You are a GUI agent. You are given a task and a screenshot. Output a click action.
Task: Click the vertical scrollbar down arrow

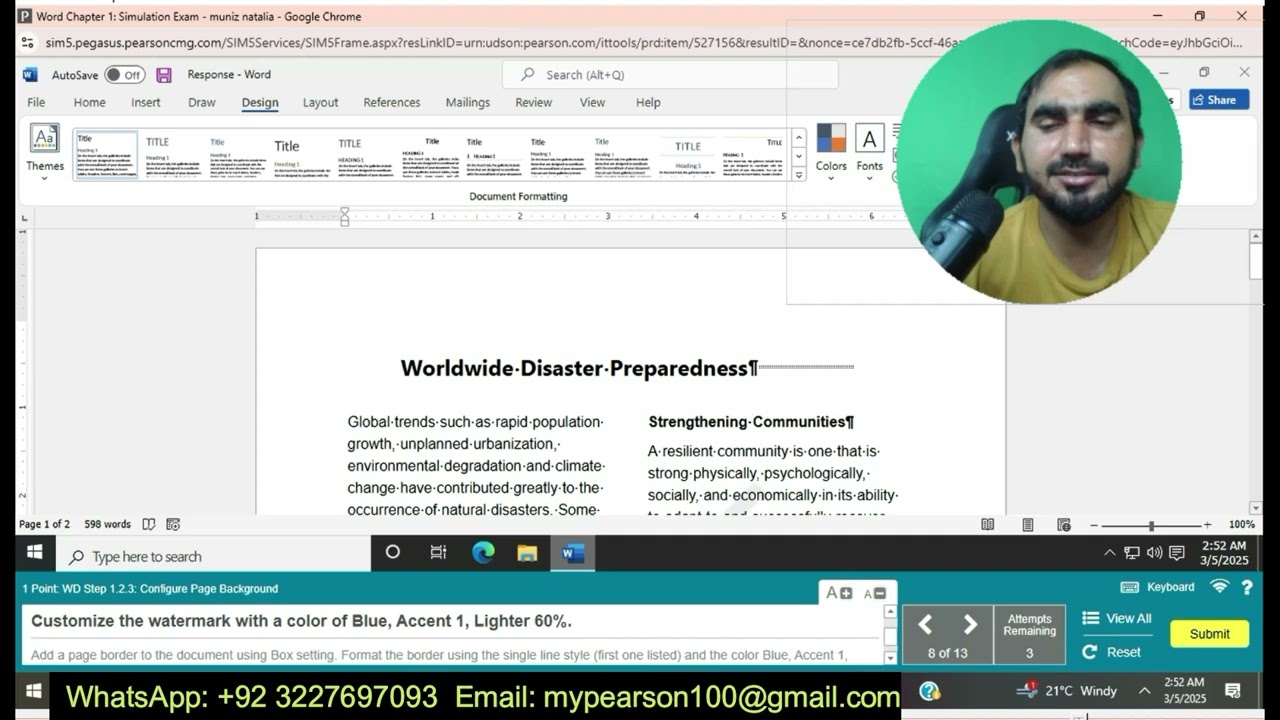pyautogui.click(x=1256, y=508)
